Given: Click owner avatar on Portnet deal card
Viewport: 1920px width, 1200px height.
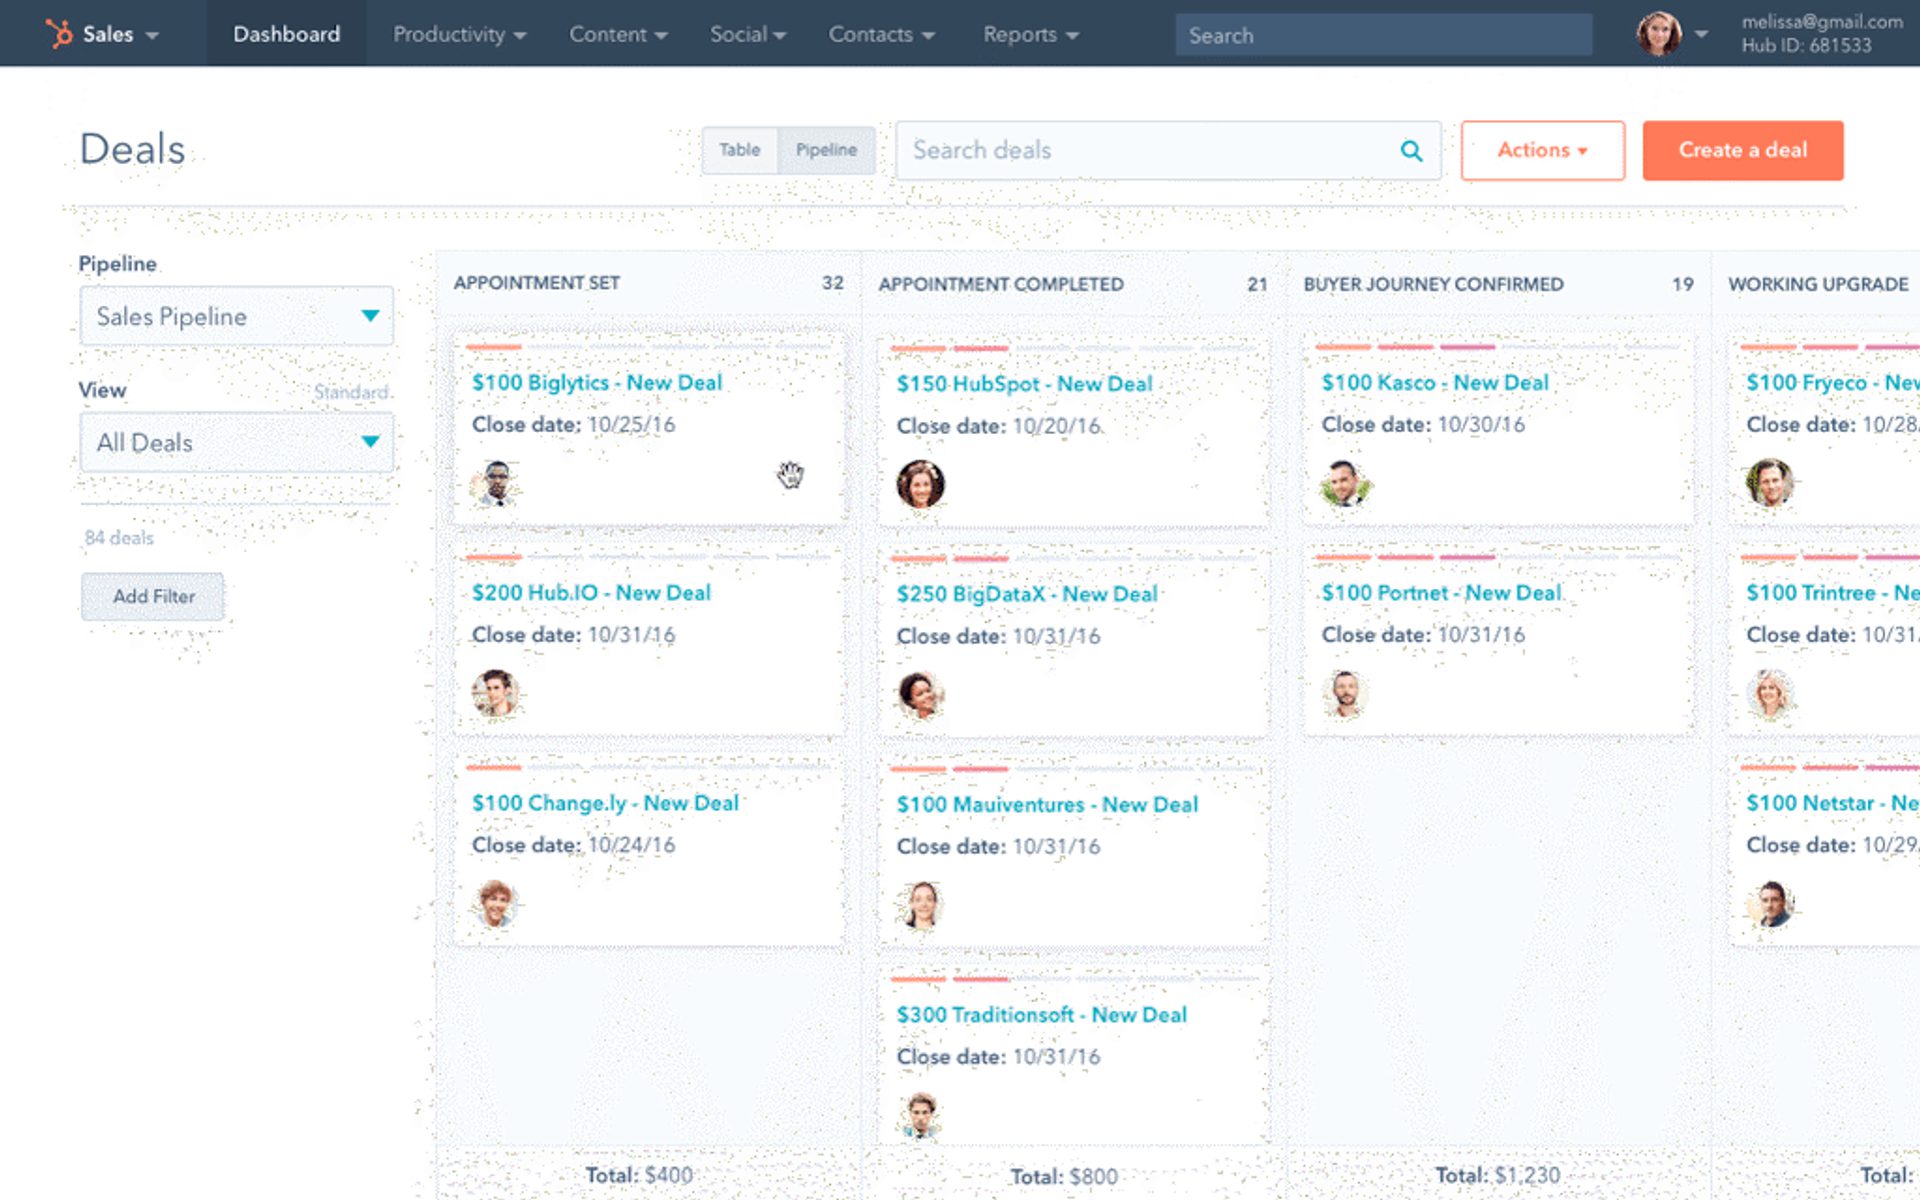Looking at the screenshot, I should (x=1344, y=694).
